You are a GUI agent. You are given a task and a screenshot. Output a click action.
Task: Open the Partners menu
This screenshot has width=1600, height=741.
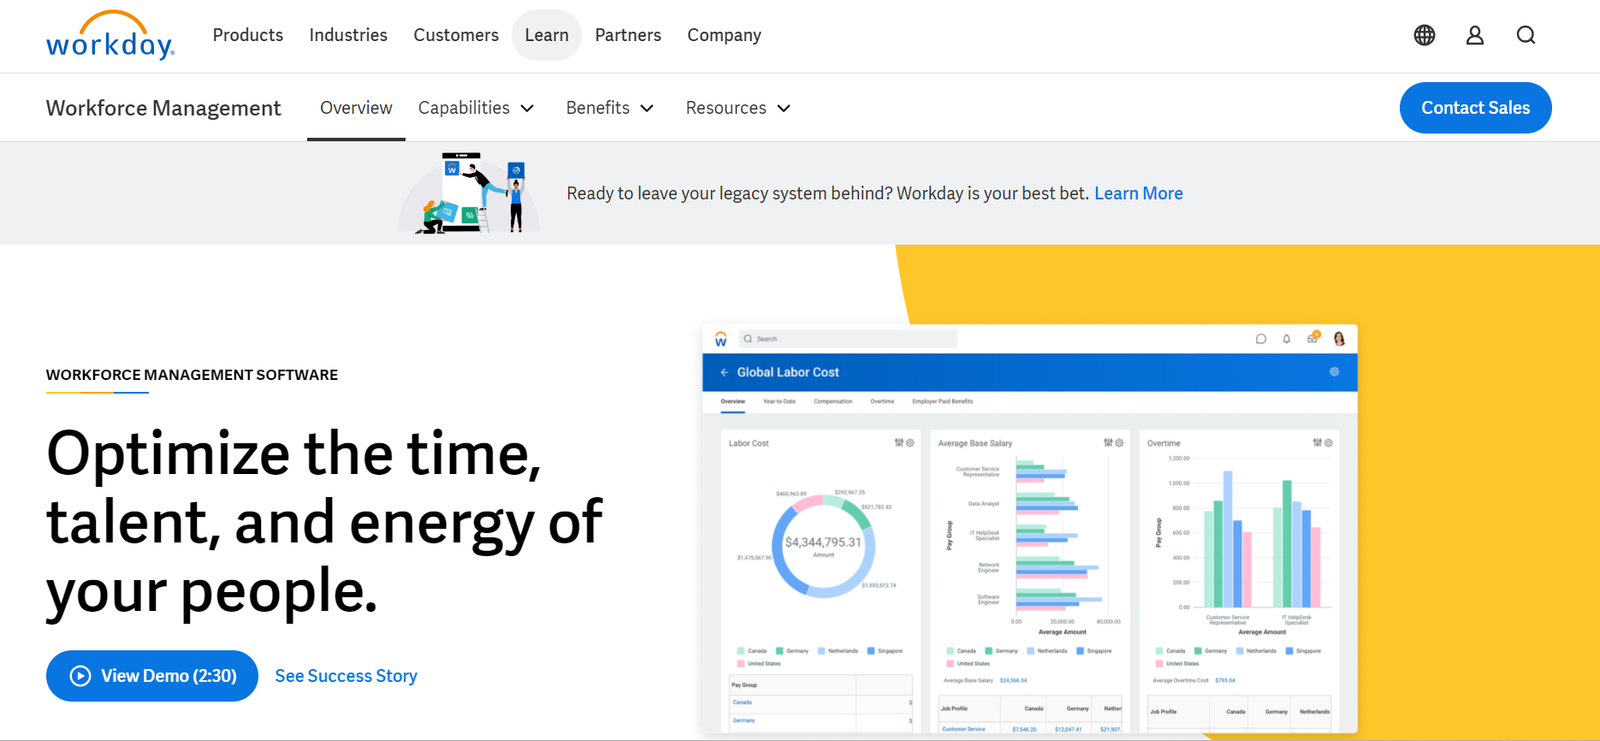click(628, 35)
